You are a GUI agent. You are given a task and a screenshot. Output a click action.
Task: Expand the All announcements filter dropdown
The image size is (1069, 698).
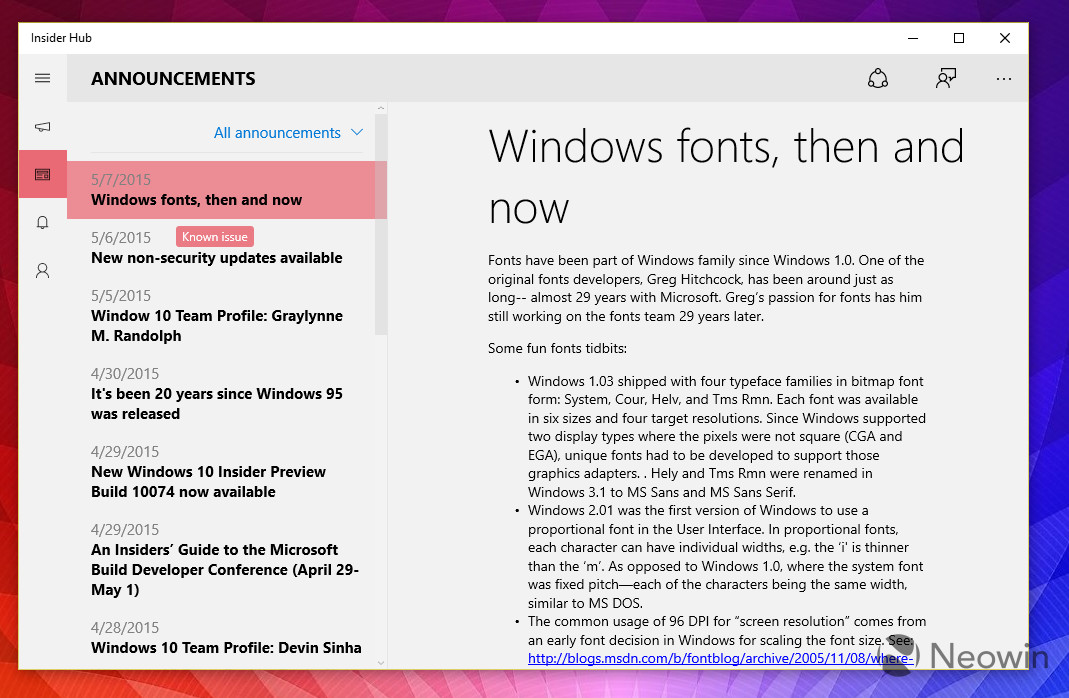point(288,133)
